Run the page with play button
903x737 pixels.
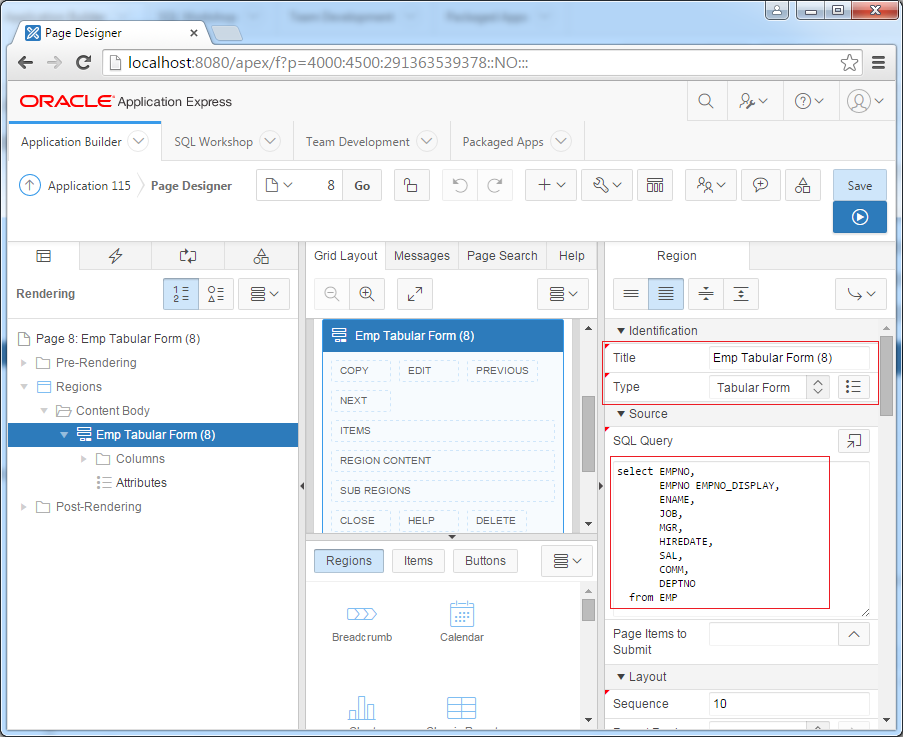(859, 217)
